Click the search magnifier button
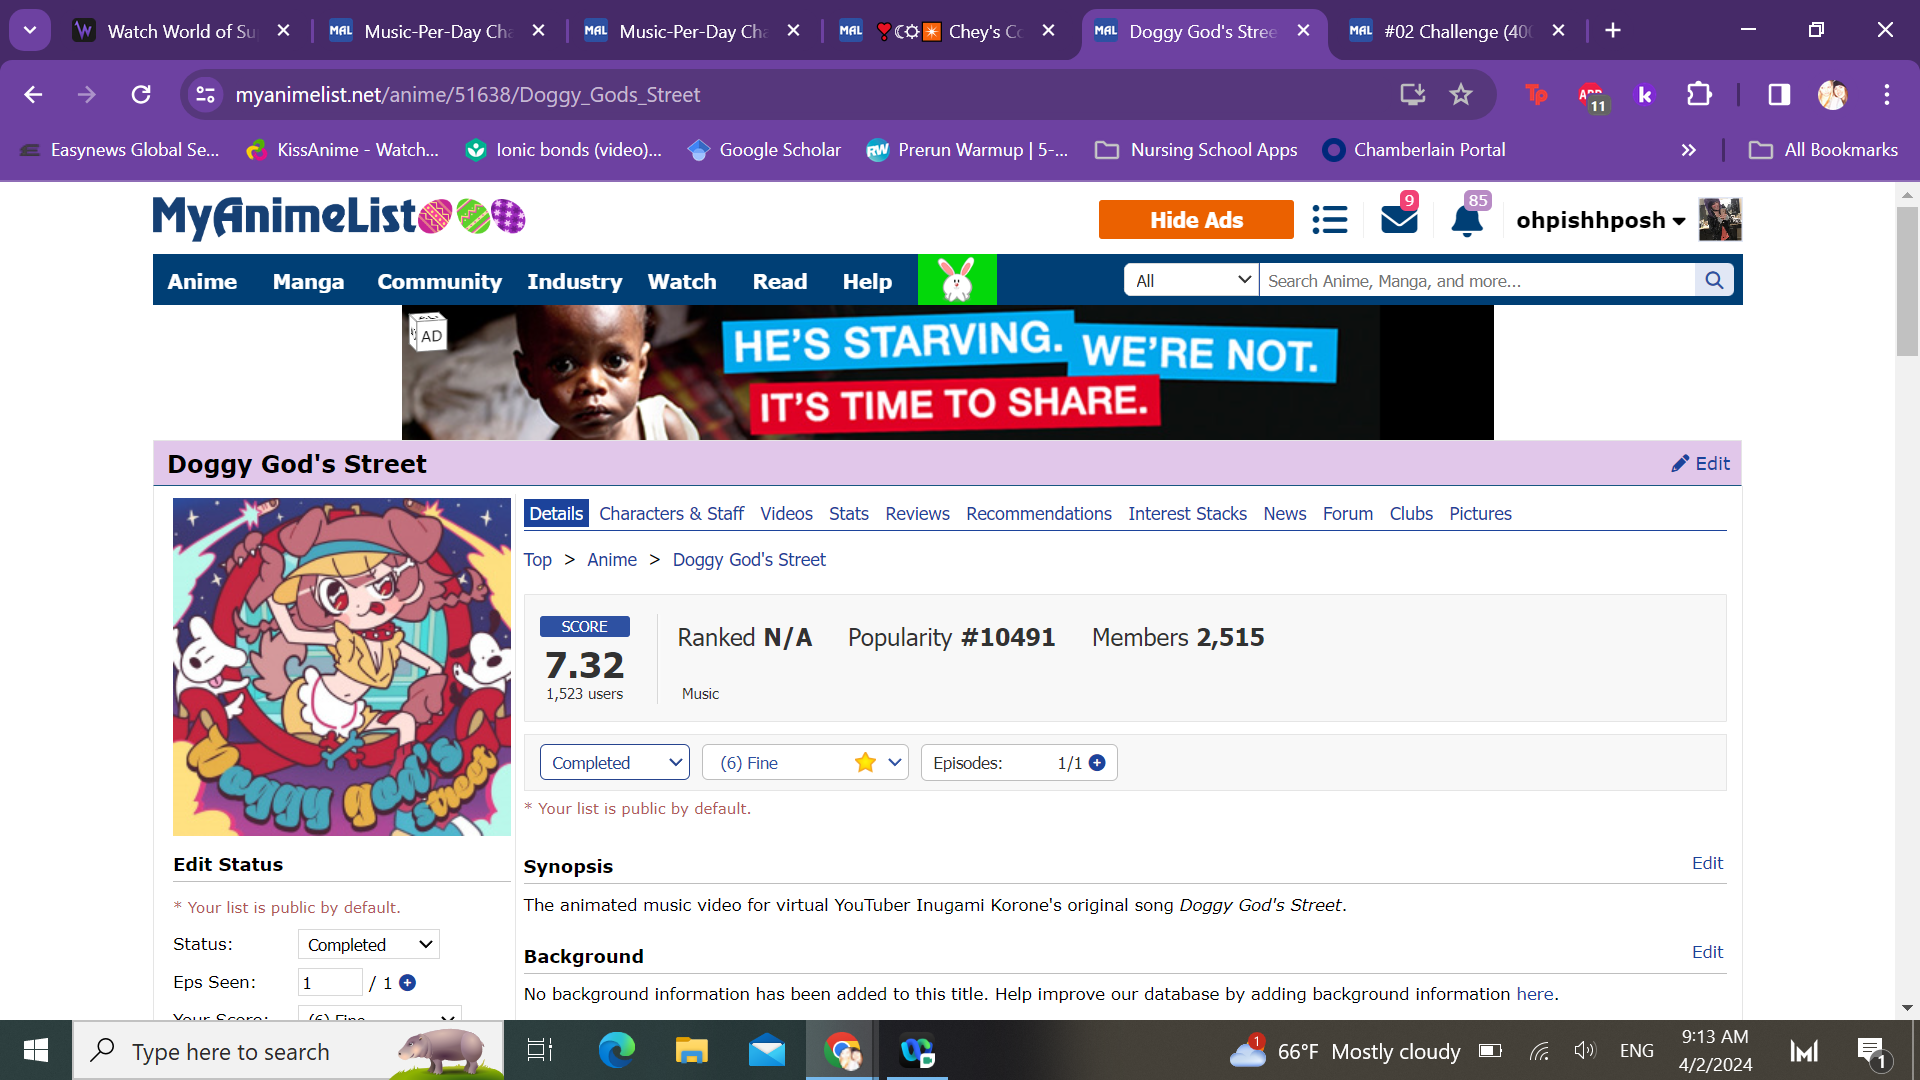 point(1714,280)
